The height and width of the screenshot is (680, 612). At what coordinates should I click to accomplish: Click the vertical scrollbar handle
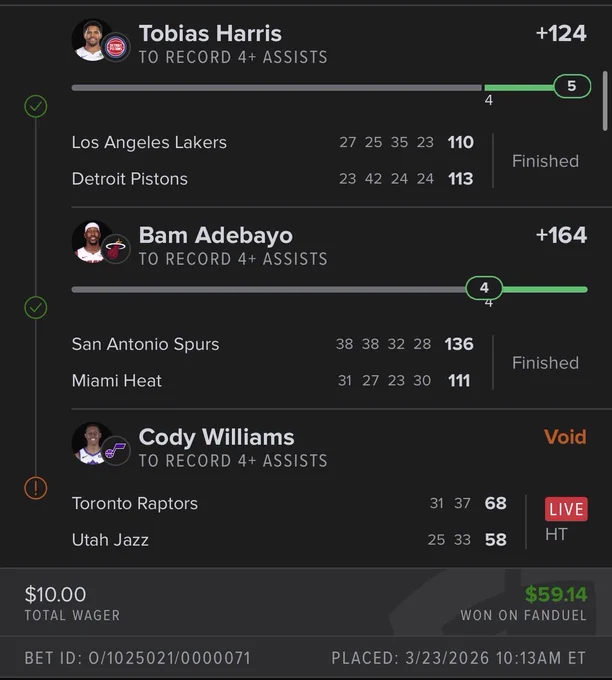pos(605,101)
